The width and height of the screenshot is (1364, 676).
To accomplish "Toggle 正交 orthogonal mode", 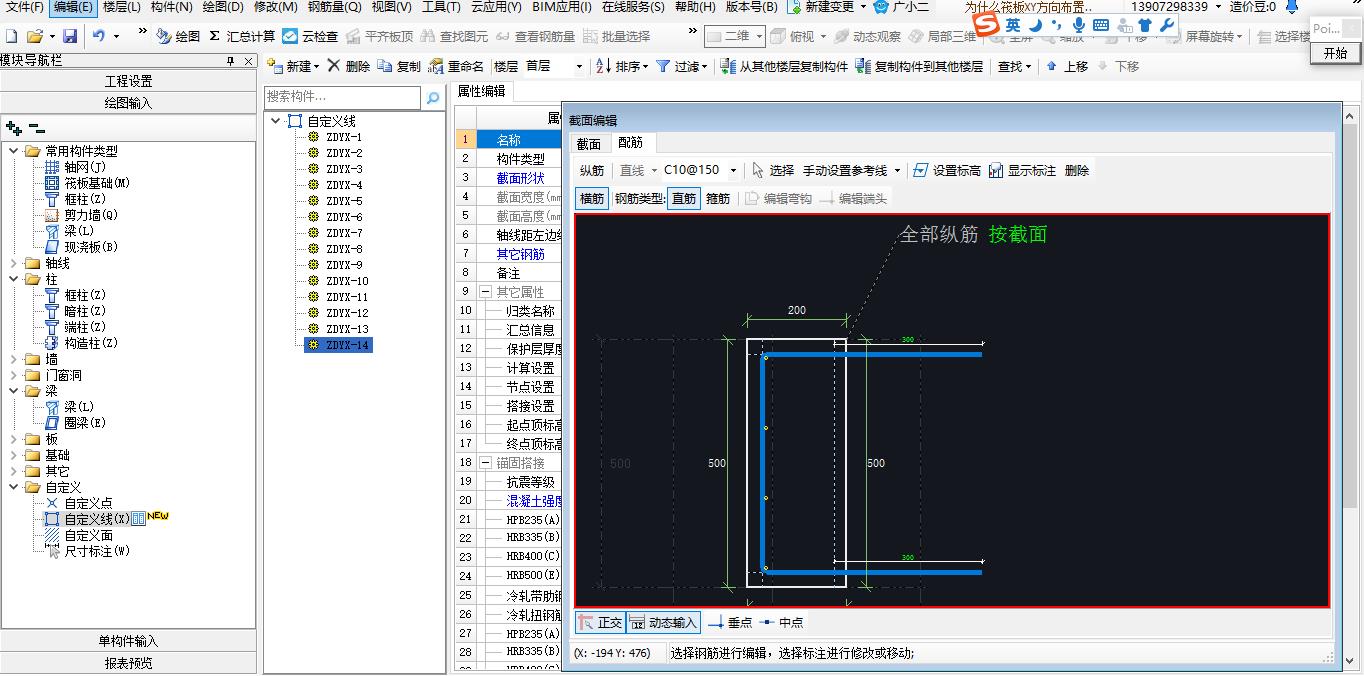I will (600, 622).
